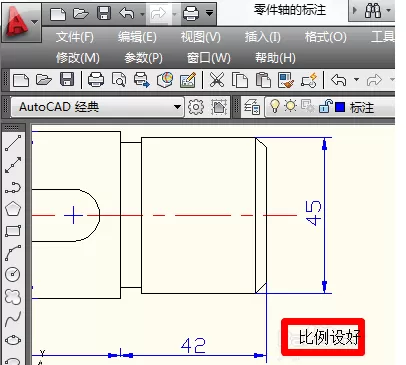Open the AutoCAD 经典 workspace dropdown
The height and width of the screenshot is (365, 406).
[97, 107]
